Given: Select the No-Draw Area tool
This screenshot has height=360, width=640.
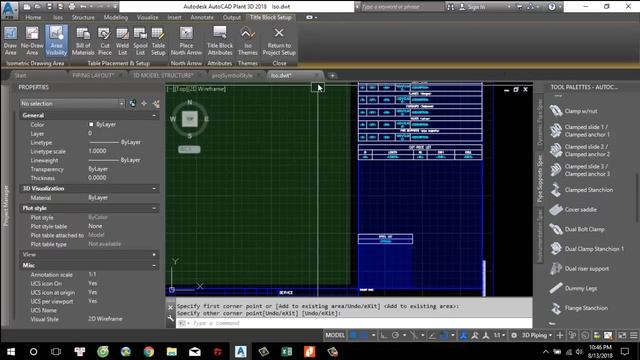Looking at the screenshot, I should click(x=32, y=41).
